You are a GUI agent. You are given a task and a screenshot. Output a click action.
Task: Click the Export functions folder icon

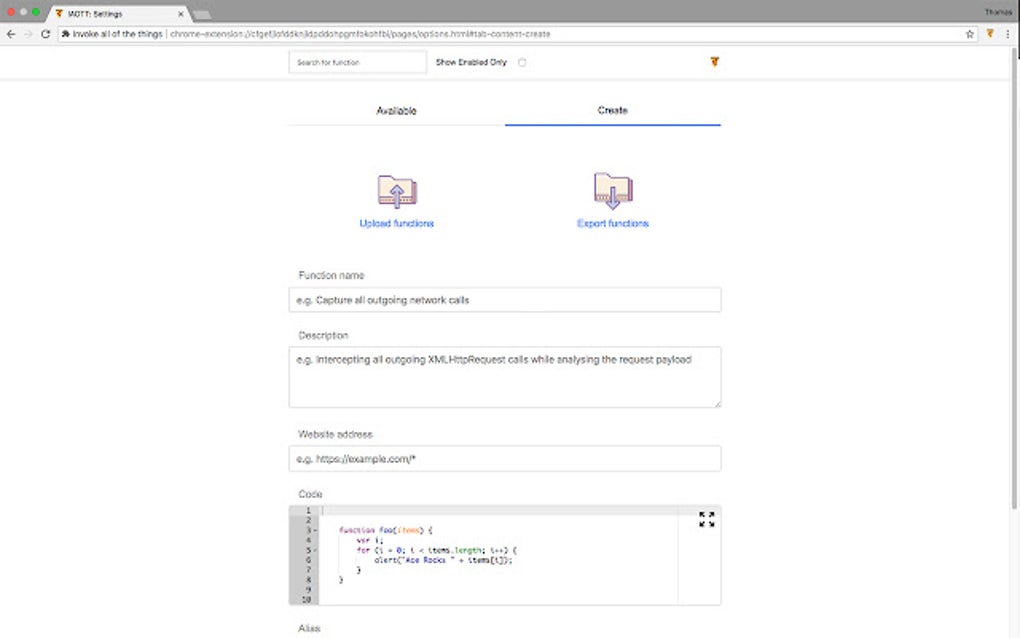click(x=613, y=189)
